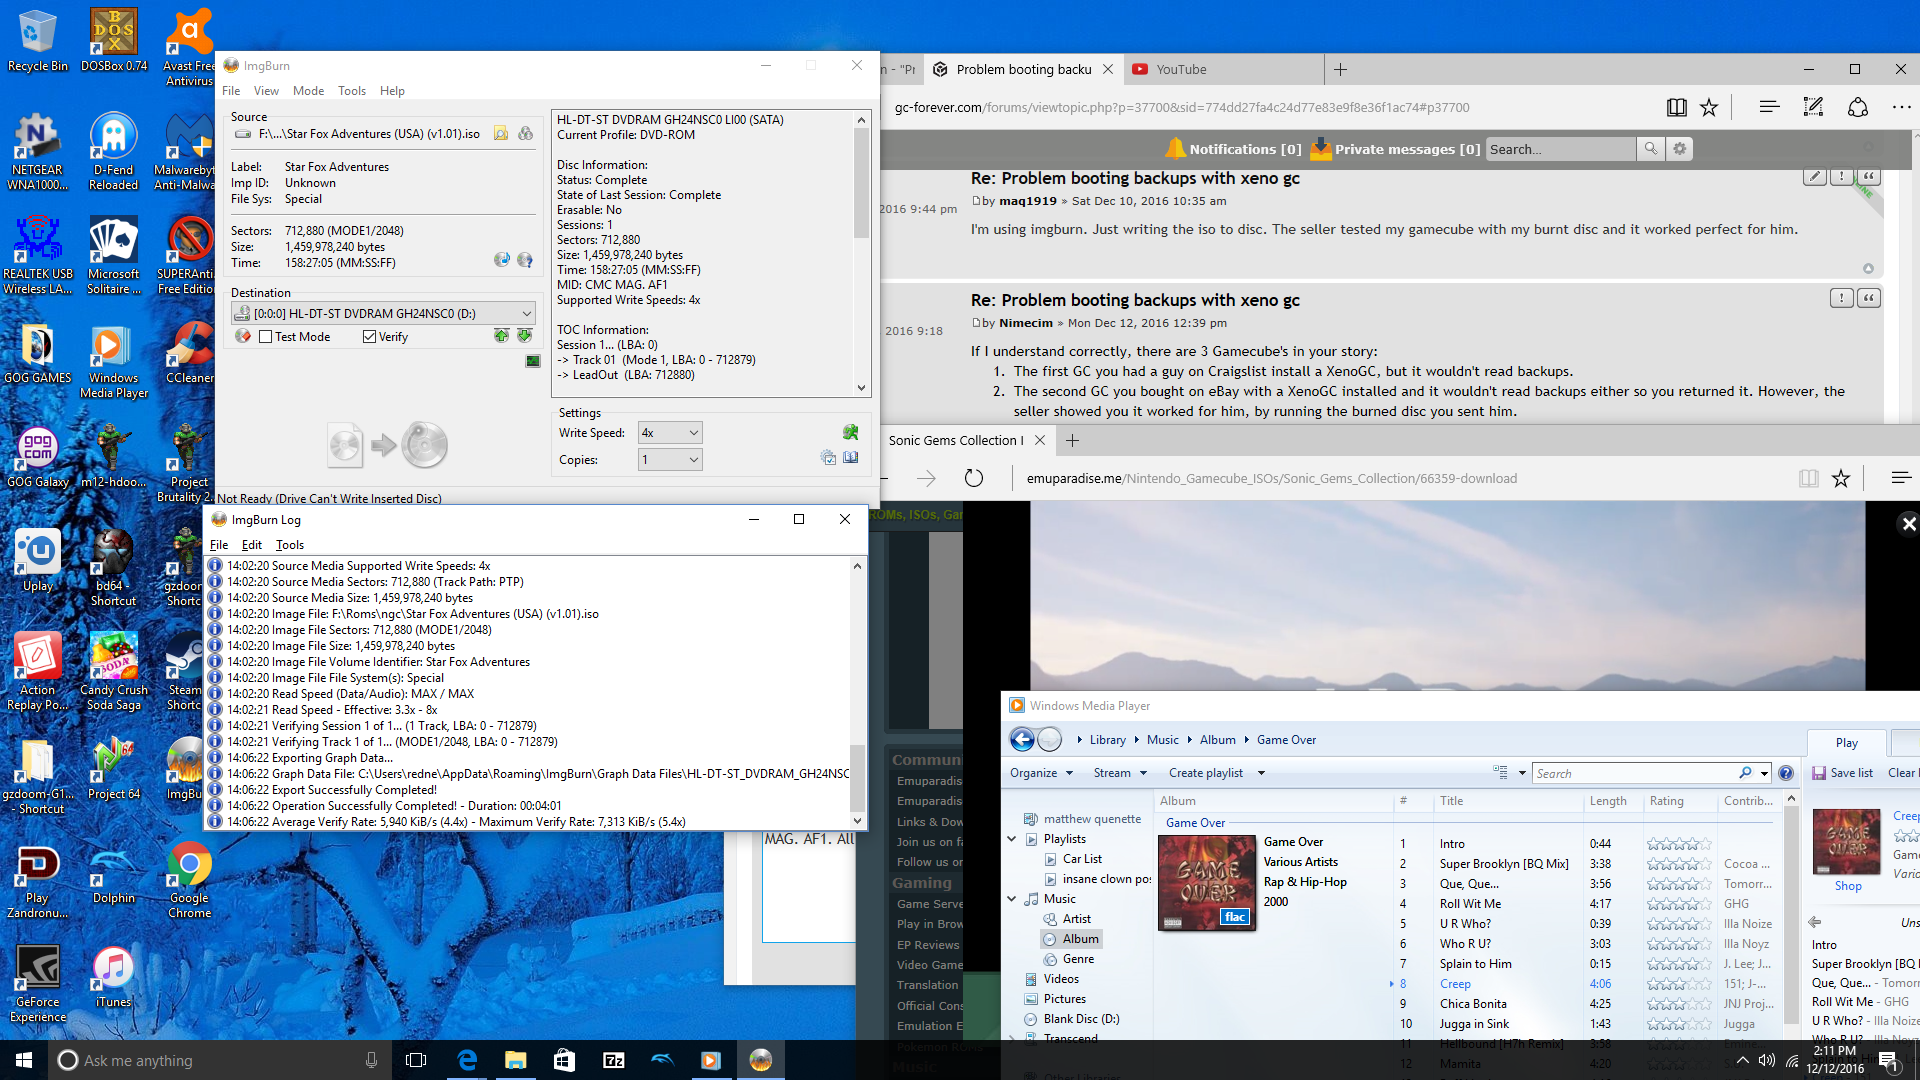Open the ImgBurn Mode menu
Image resolution: width=1920 pixels, height=1080 pixels.
pos(308,91)
